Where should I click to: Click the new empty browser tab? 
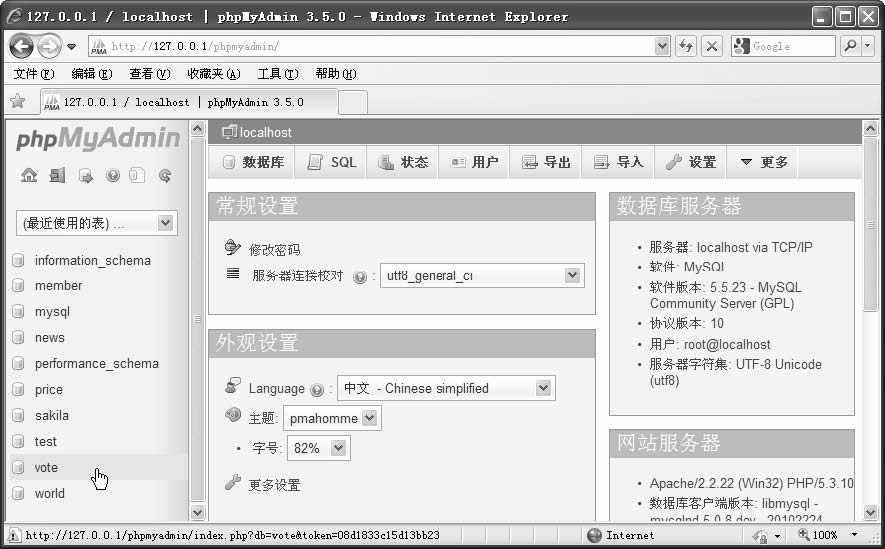tap(353, 102)
